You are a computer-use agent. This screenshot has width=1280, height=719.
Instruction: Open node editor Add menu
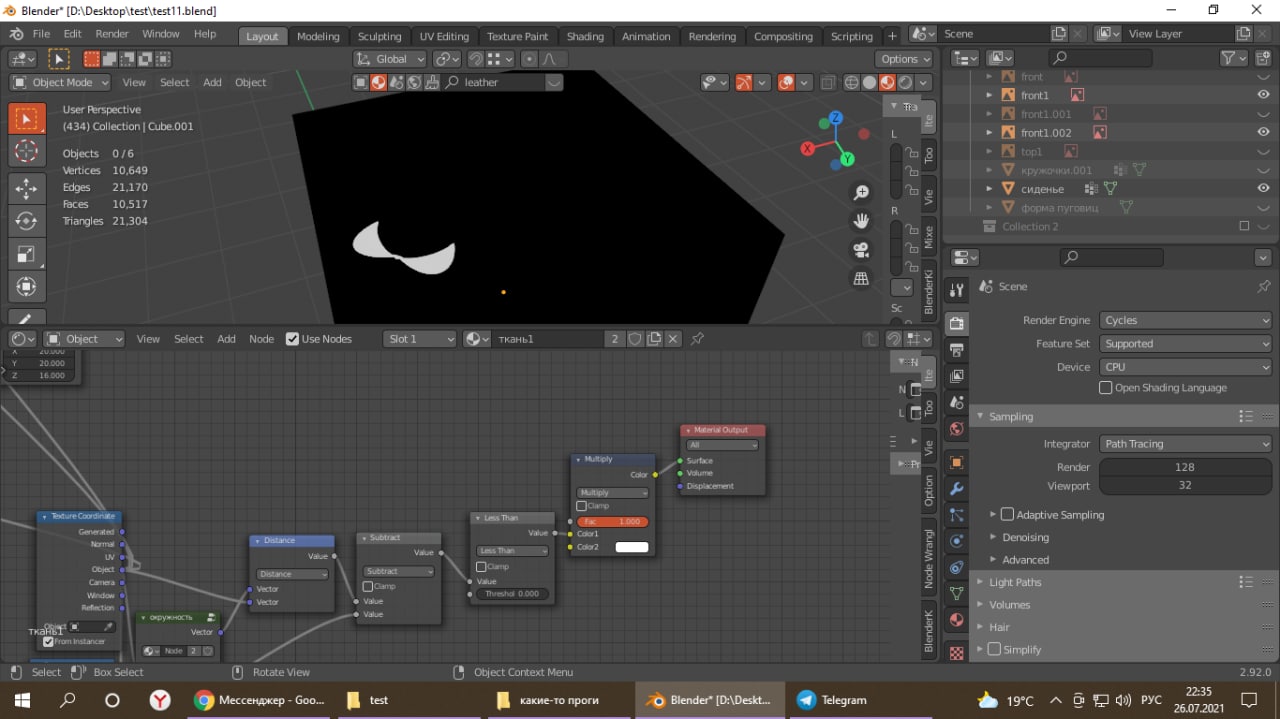(x=227, y=339)
